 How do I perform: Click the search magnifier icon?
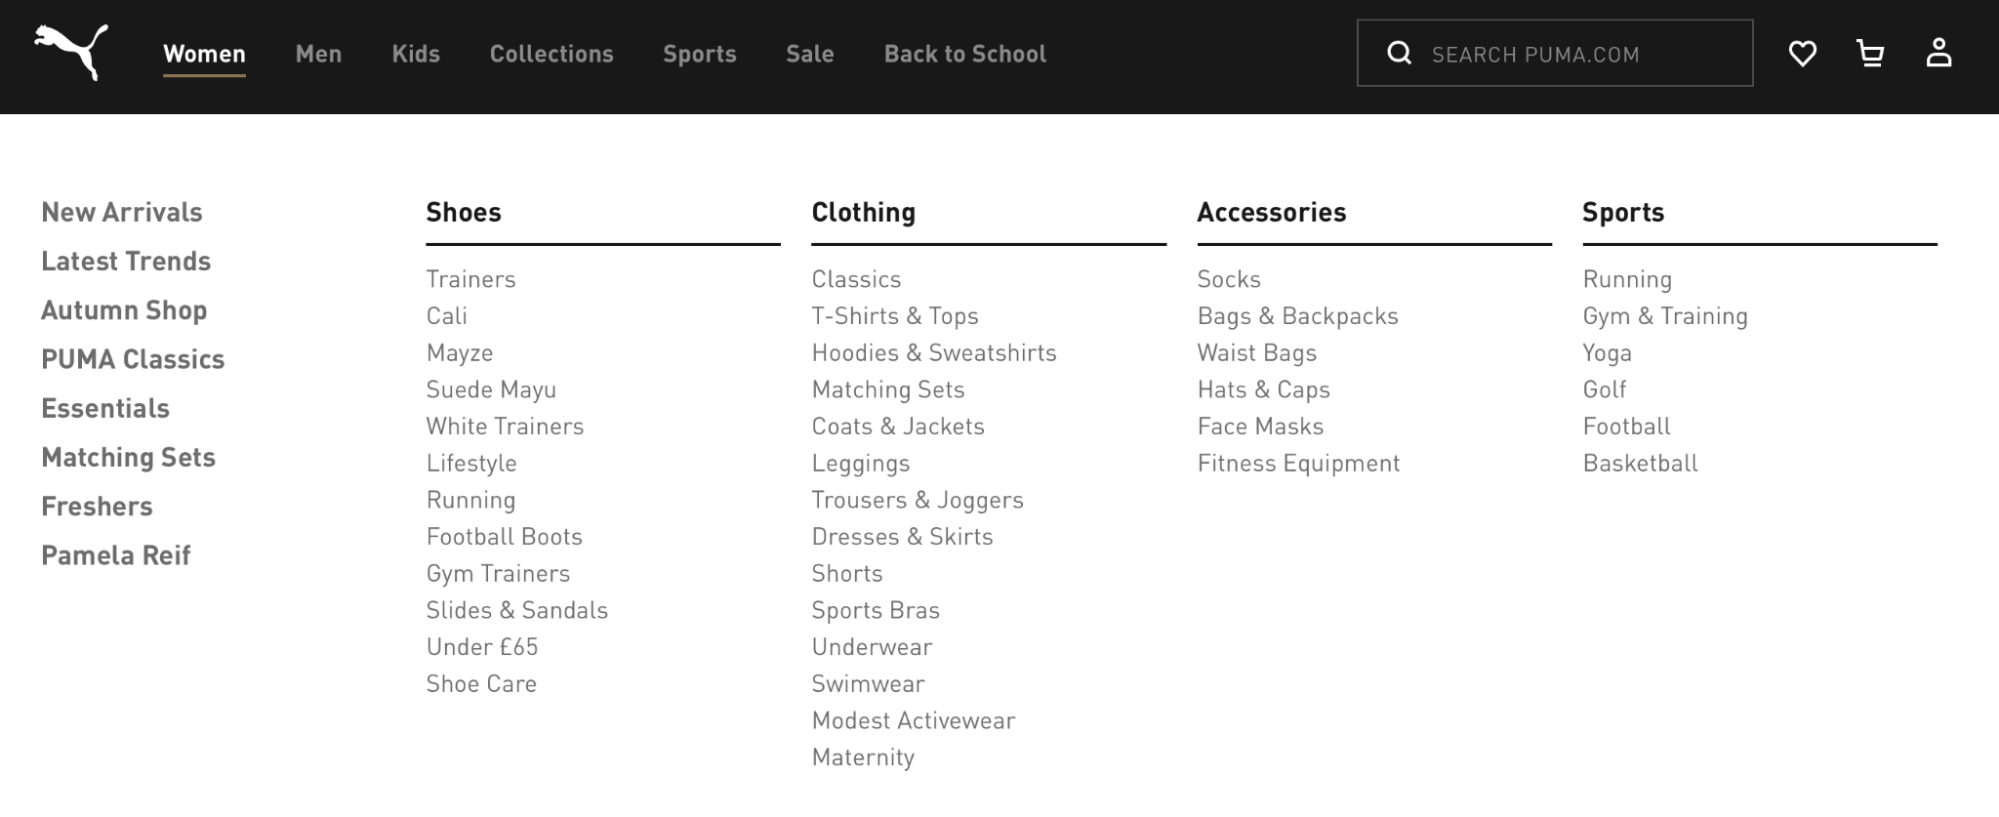1399,53
